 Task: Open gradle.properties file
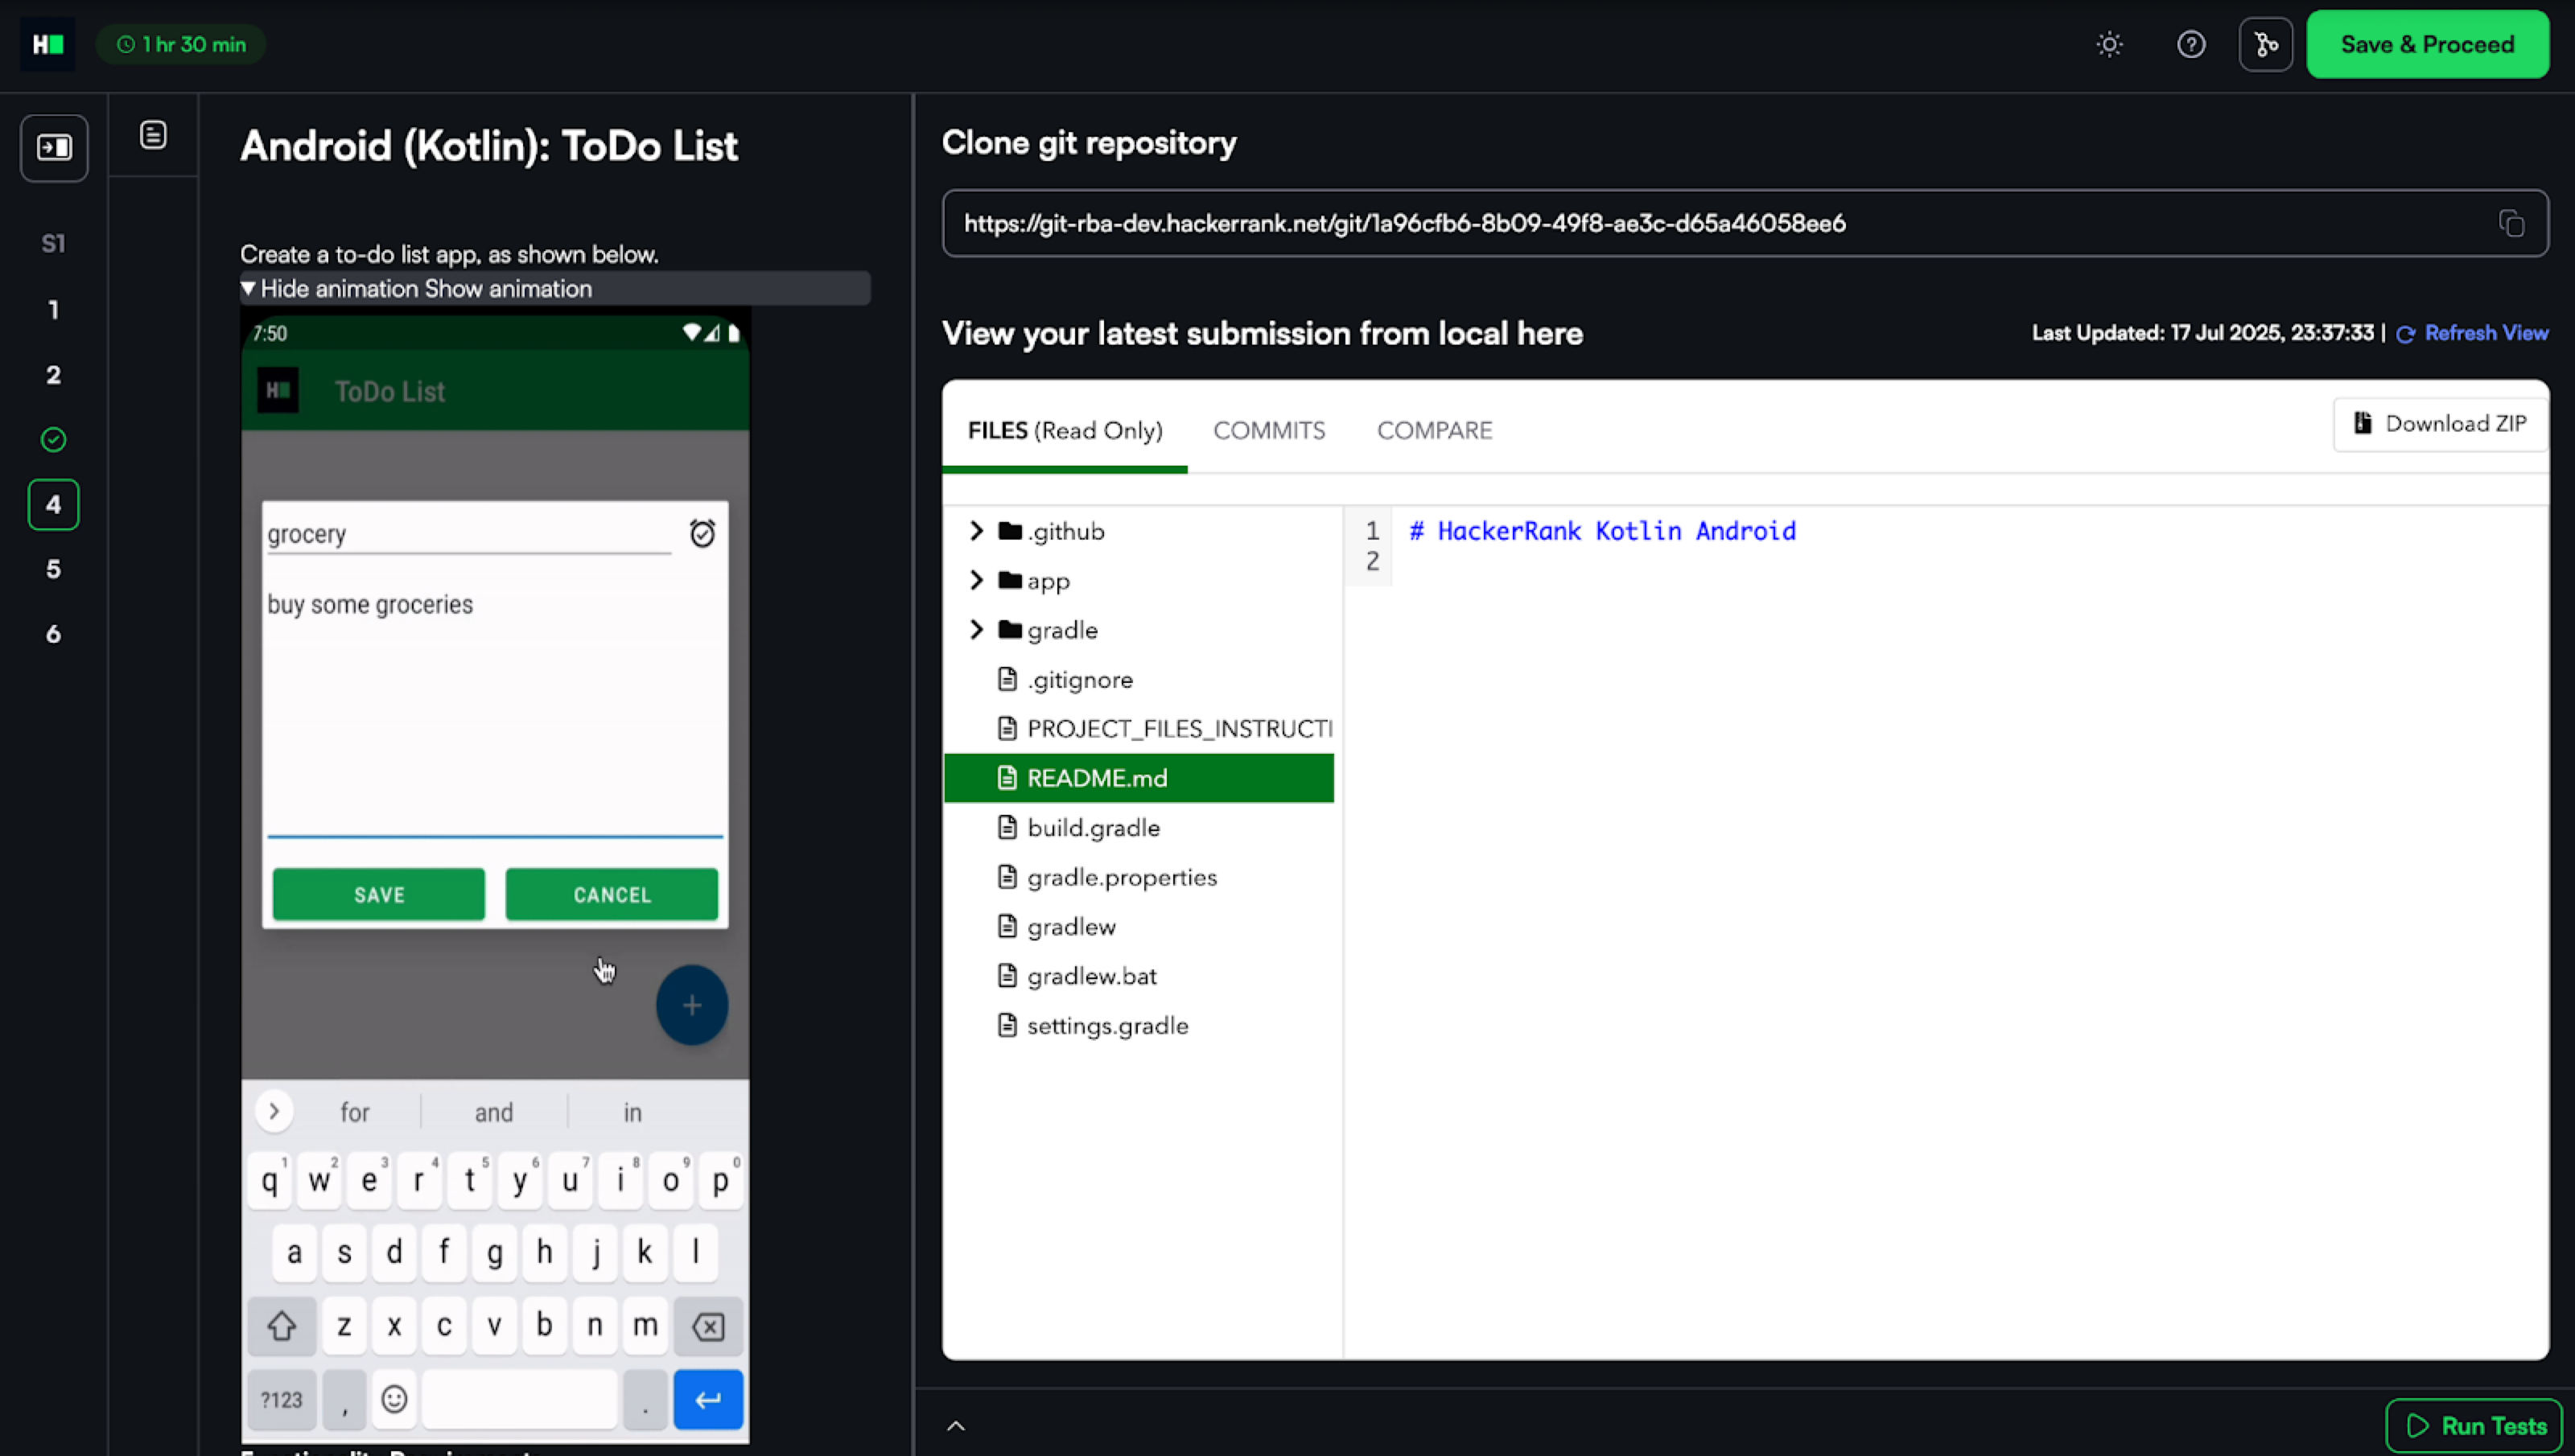1122,877
